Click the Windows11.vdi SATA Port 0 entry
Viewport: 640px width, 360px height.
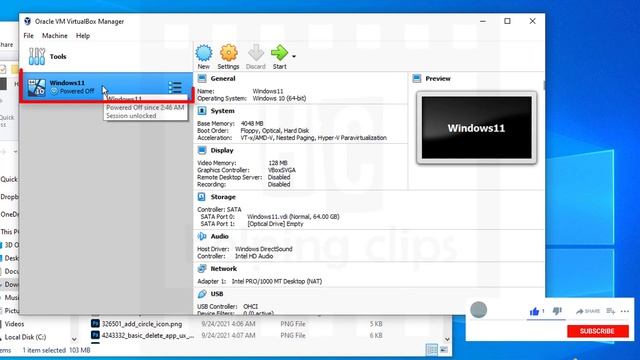pos(293,216)
